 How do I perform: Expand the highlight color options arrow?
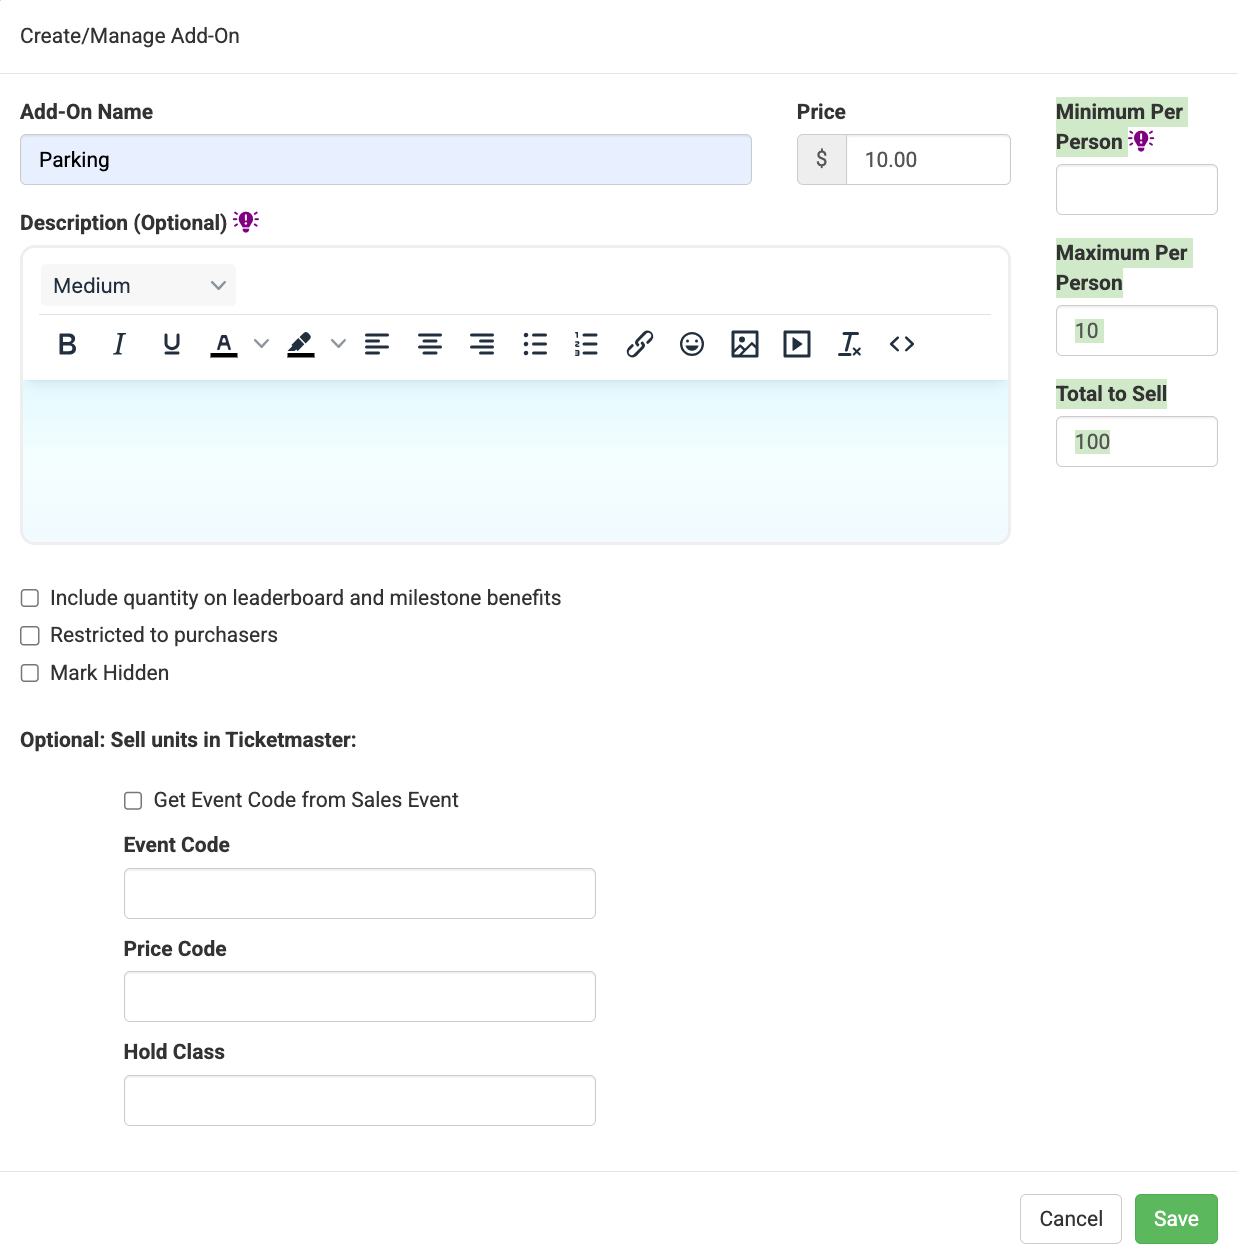click(x=339, y=344)
